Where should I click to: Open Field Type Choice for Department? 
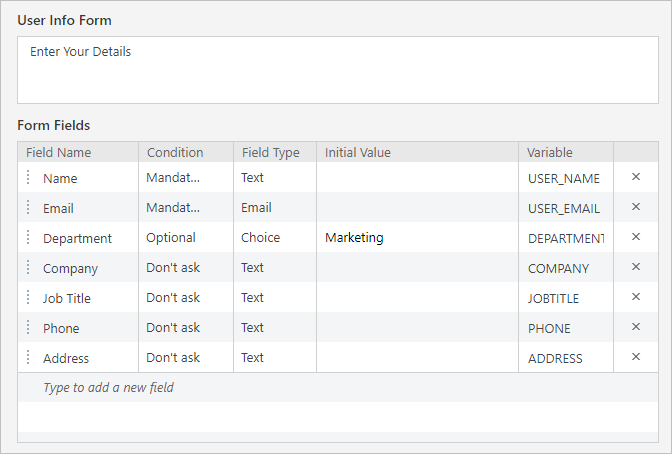(x=275, y=237)
